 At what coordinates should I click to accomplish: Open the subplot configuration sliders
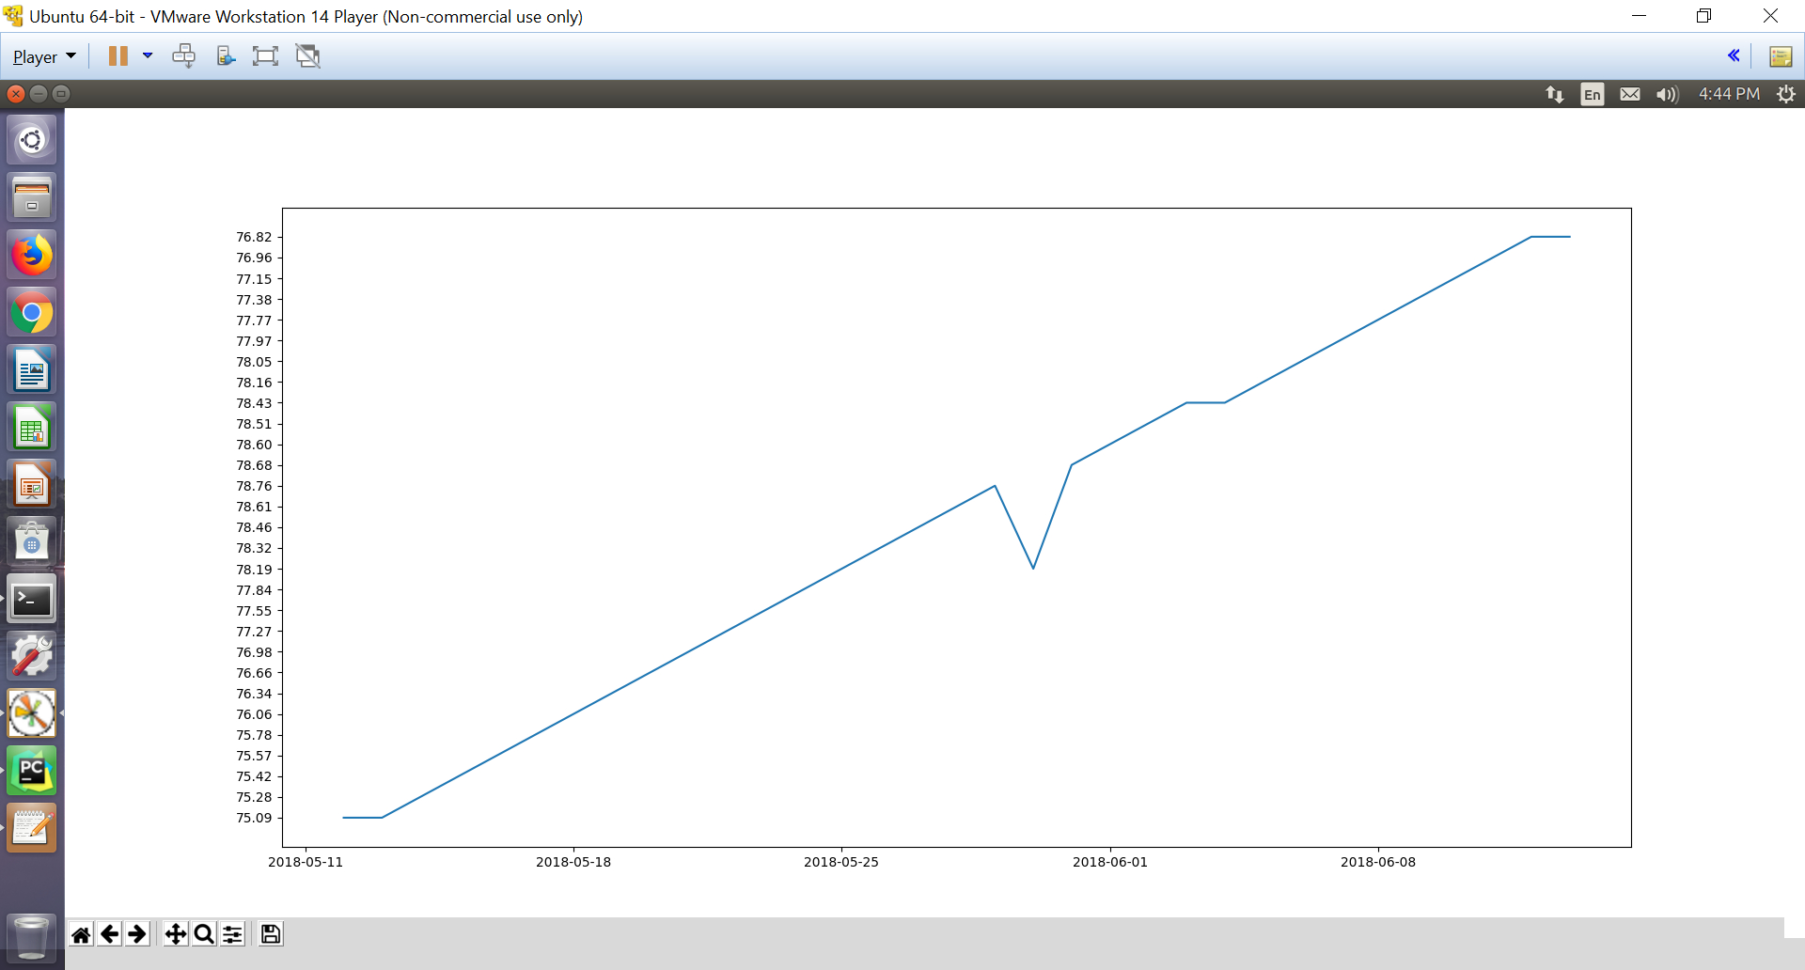(232, 933)
